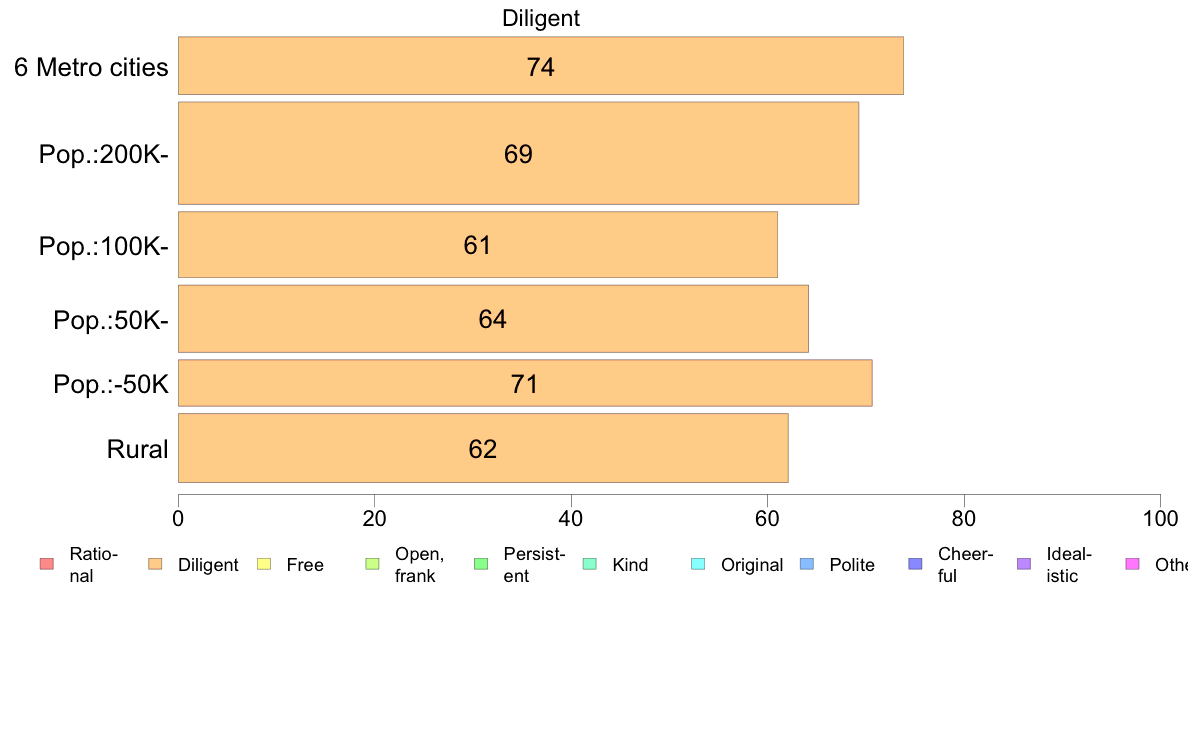
Task: Click the Diligent legend label text
Action: click(x=208, y=565)
